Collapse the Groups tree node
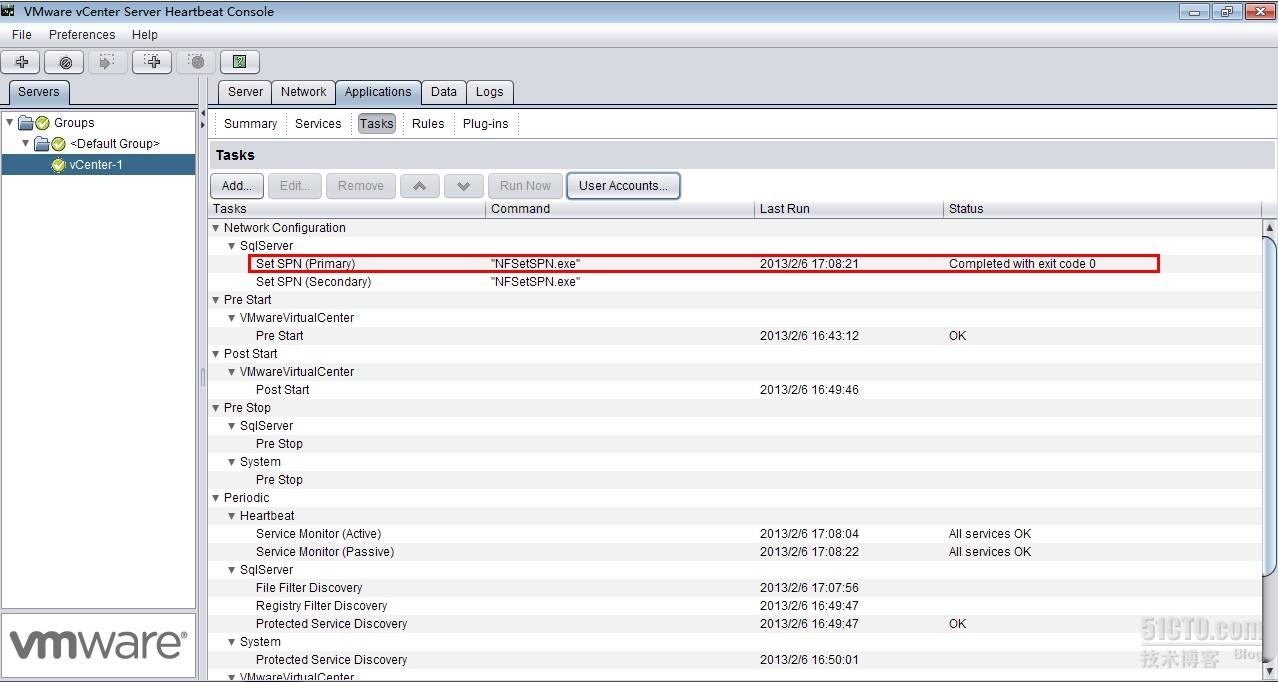Image resolution: width=1278 pixels, height=682 pixels. tap(10, 123)
